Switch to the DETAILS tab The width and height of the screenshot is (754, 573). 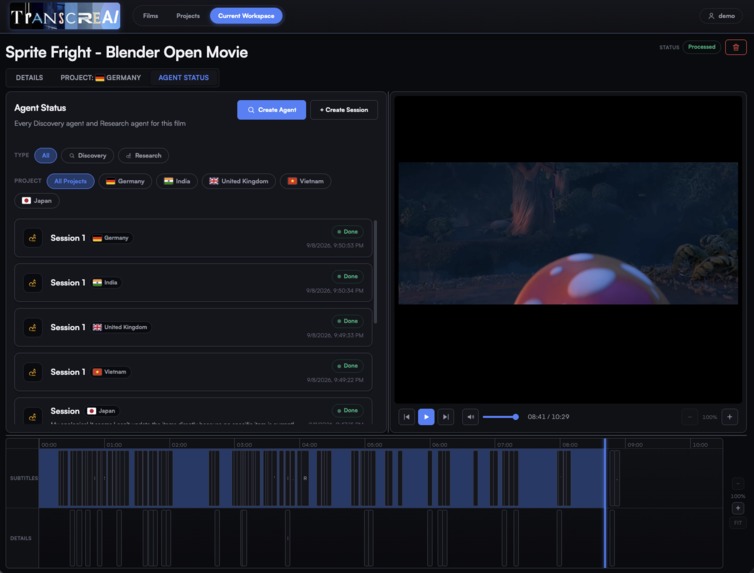(29, 77)
